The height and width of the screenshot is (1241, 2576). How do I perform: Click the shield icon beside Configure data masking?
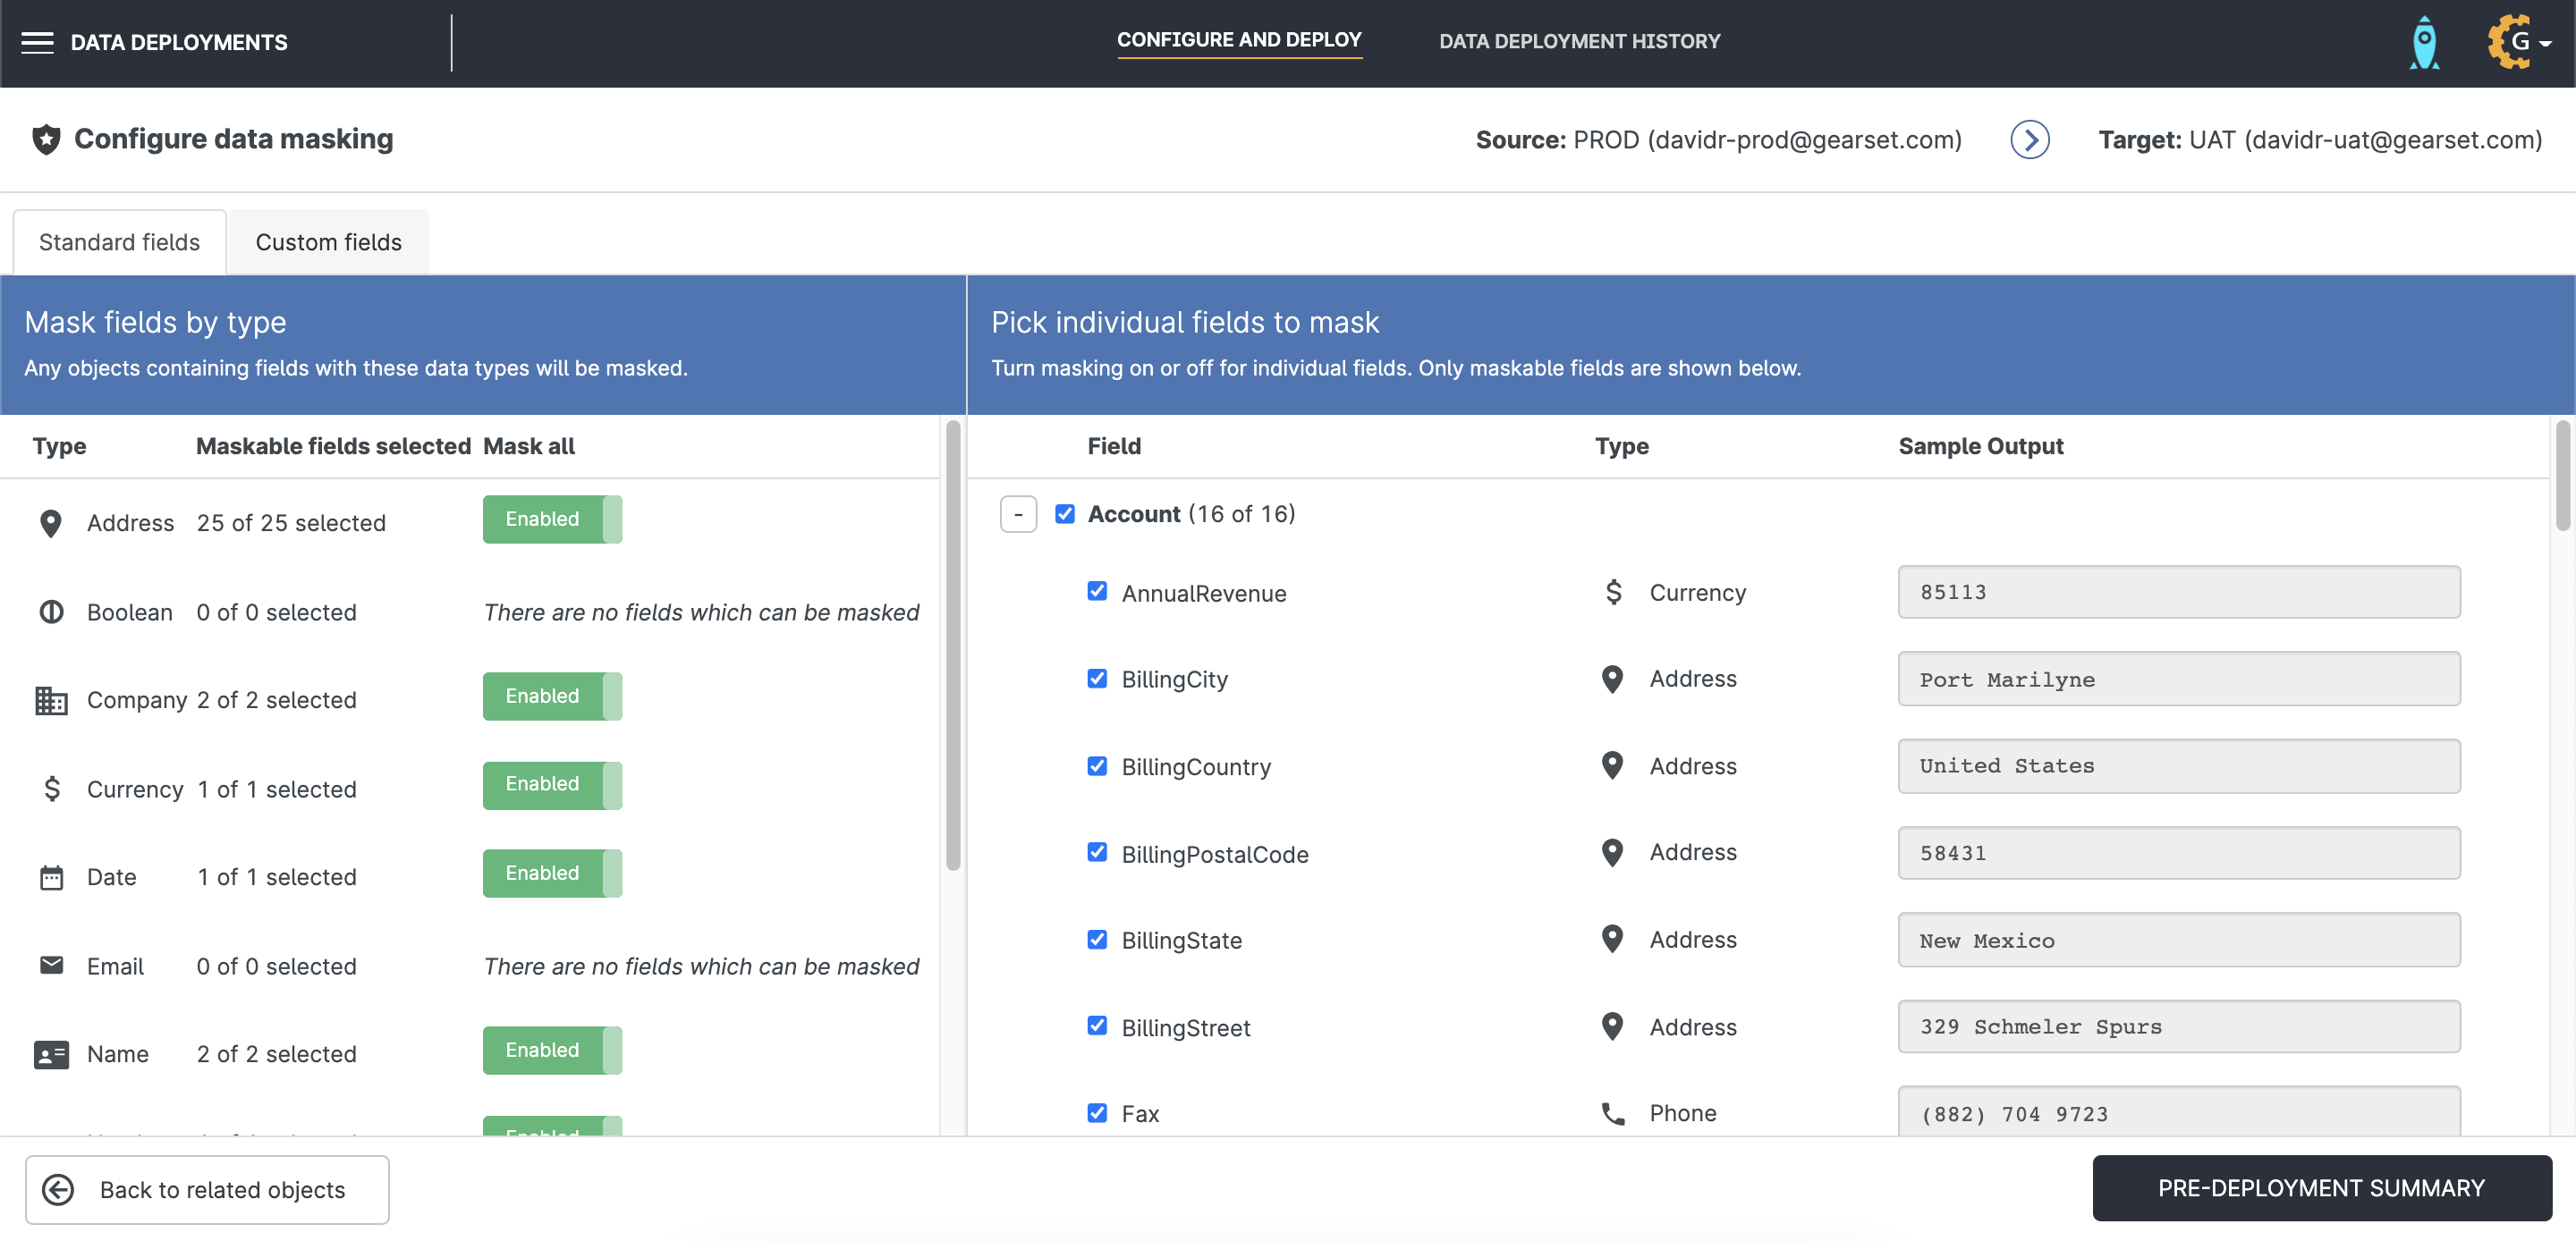click(46, 139)
